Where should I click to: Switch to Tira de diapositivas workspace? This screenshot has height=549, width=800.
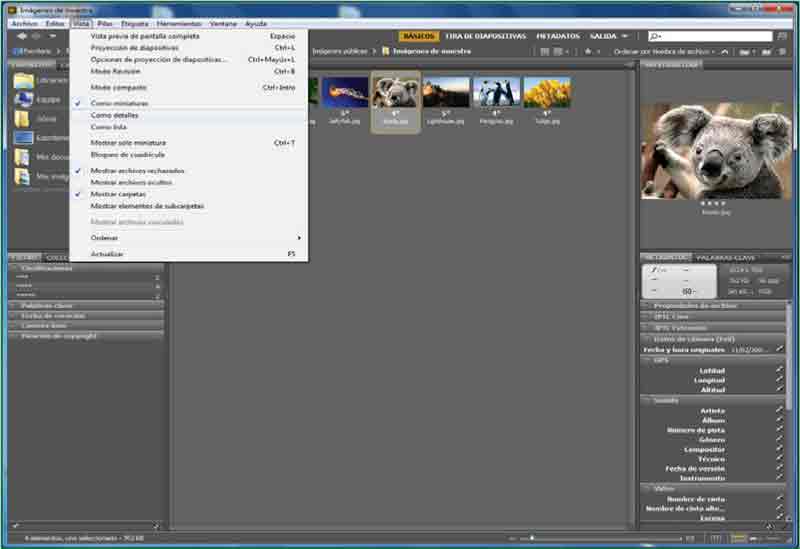tap(485, 36)
